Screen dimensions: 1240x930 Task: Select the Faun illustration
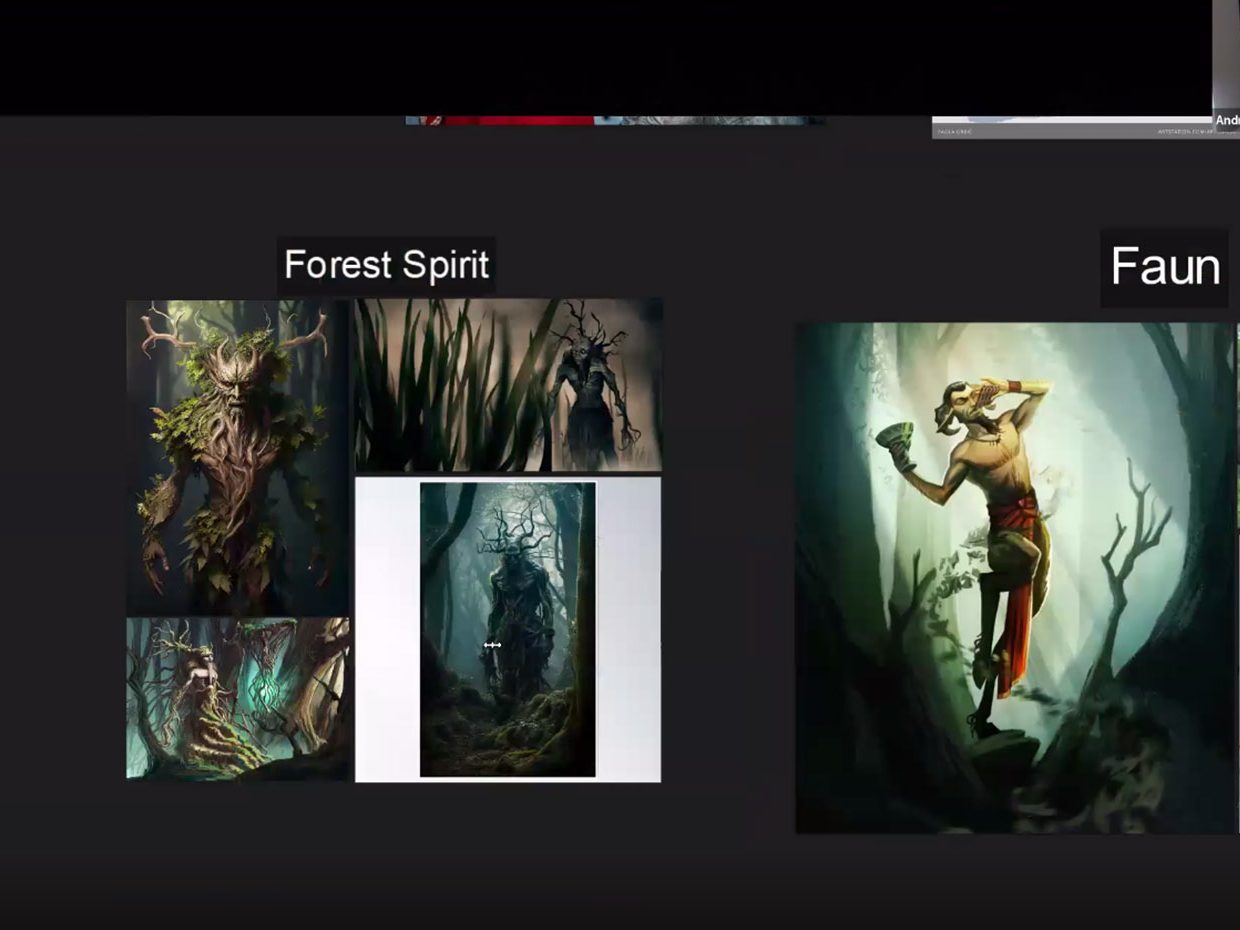pyautogui.click(x=1015, y=577)
